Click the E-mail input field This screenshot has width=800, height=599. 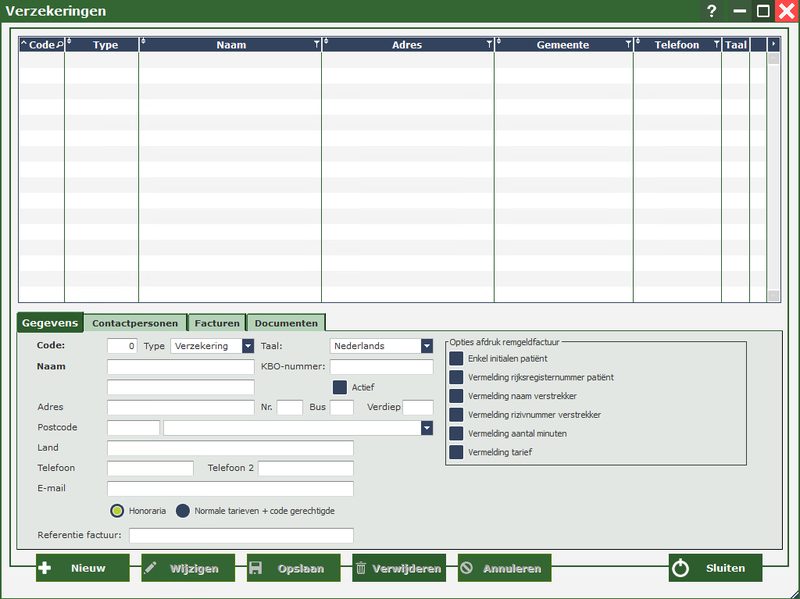[230, 489]
